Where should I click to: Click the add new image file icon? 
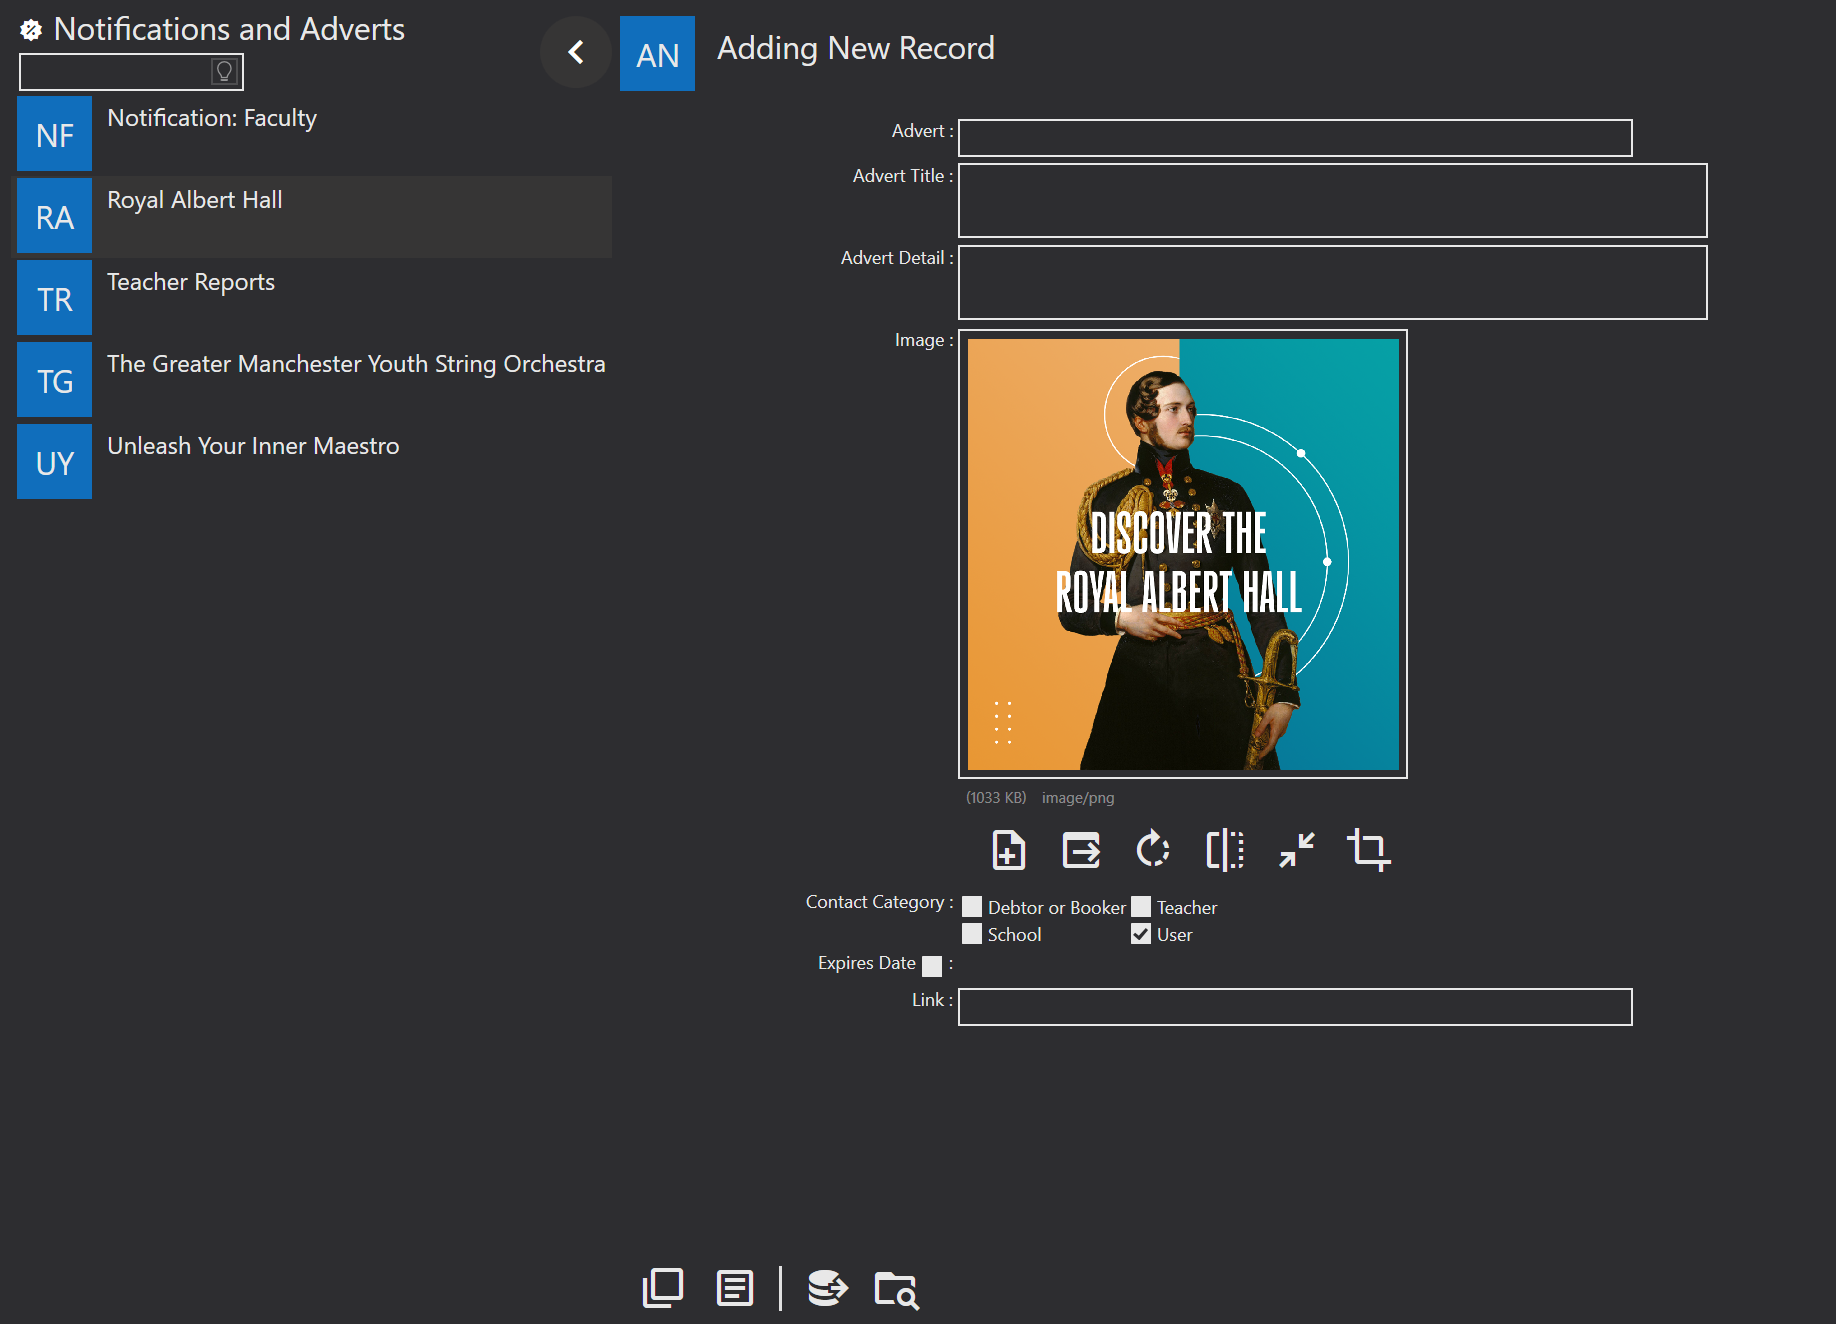(x=1008, y=850)
